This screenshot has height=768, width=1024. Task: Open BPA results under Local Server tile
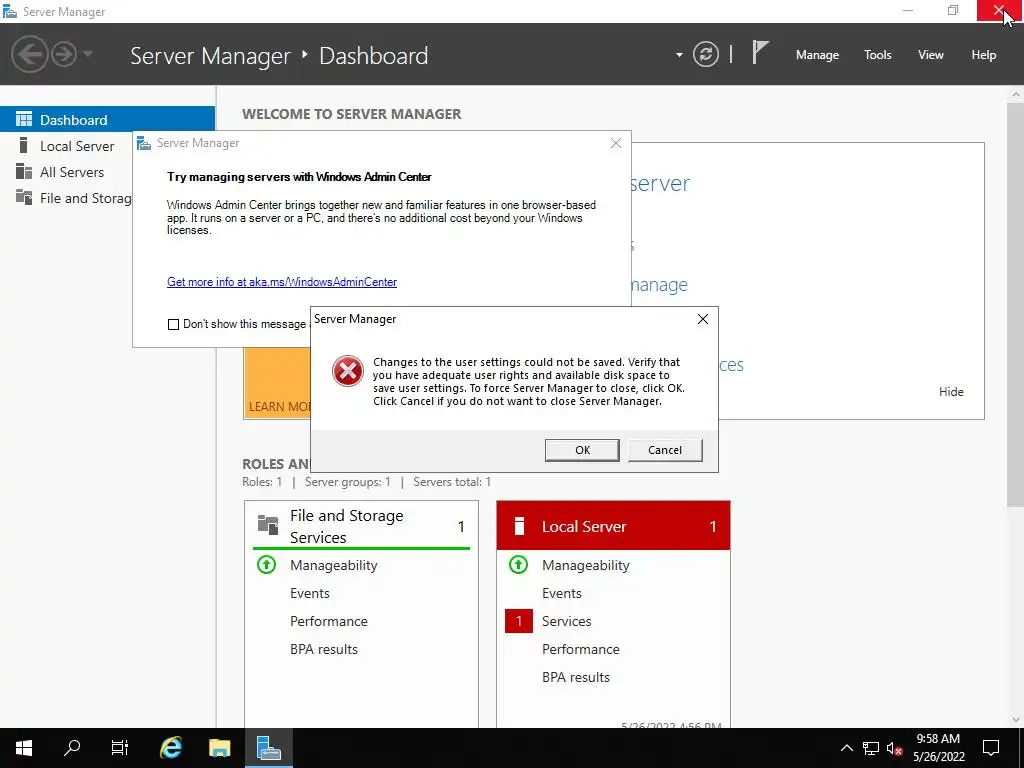click(576, 677)
